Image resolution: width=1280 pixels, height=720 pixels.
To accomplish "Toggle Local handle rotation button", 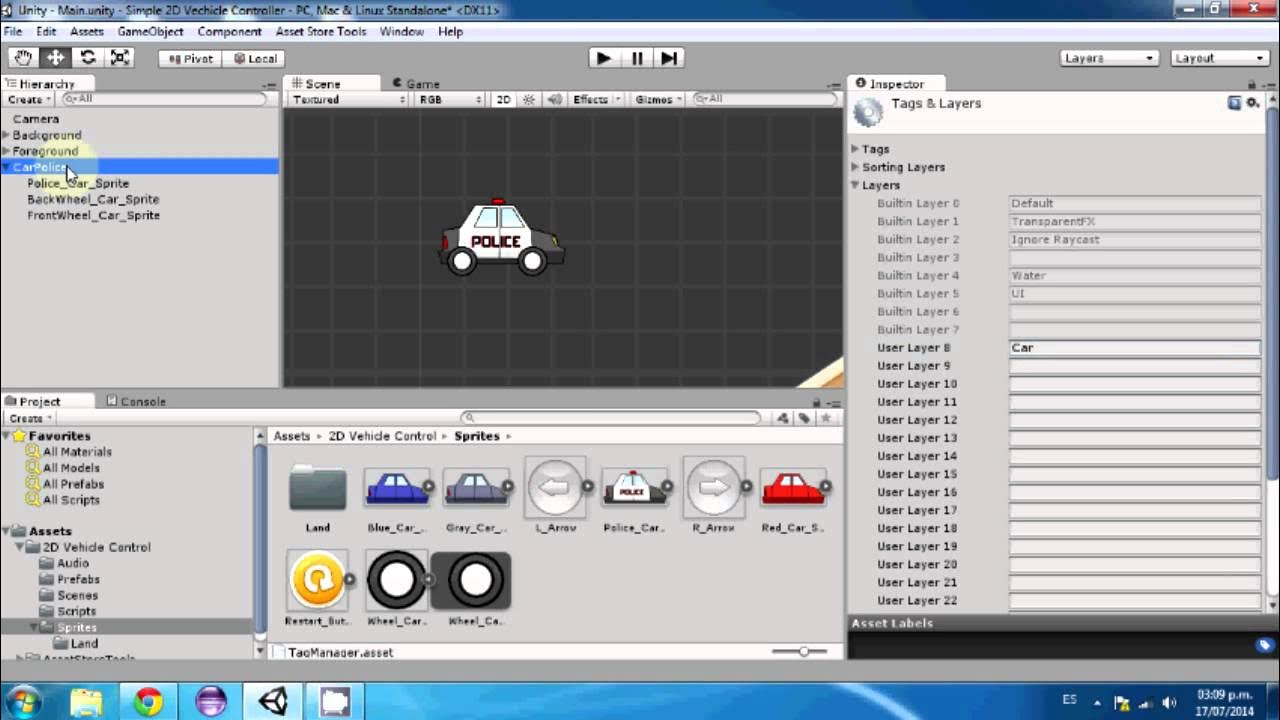I will click(254, 58).
